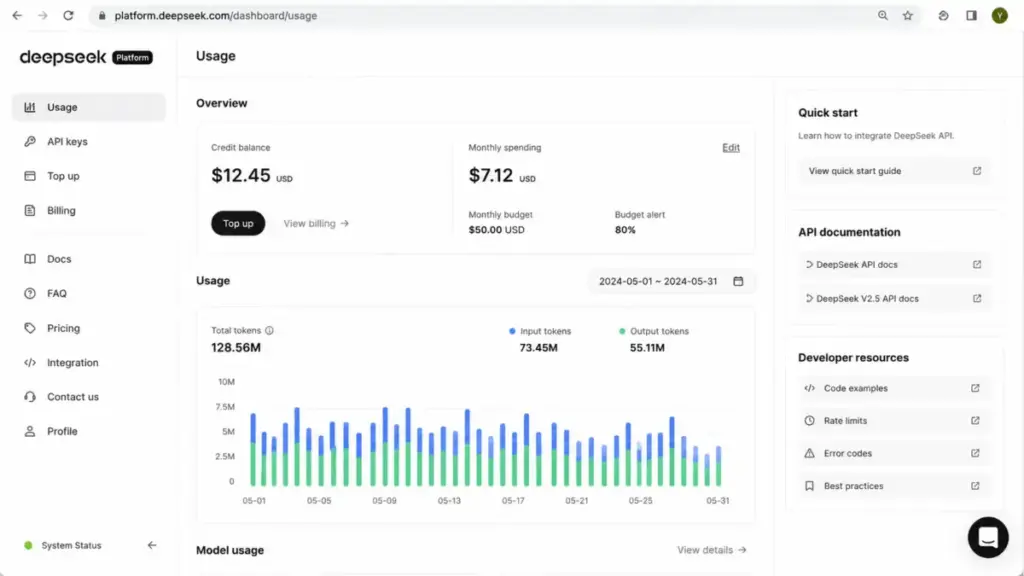Click the FAQ question mark icon

[30, 293]
